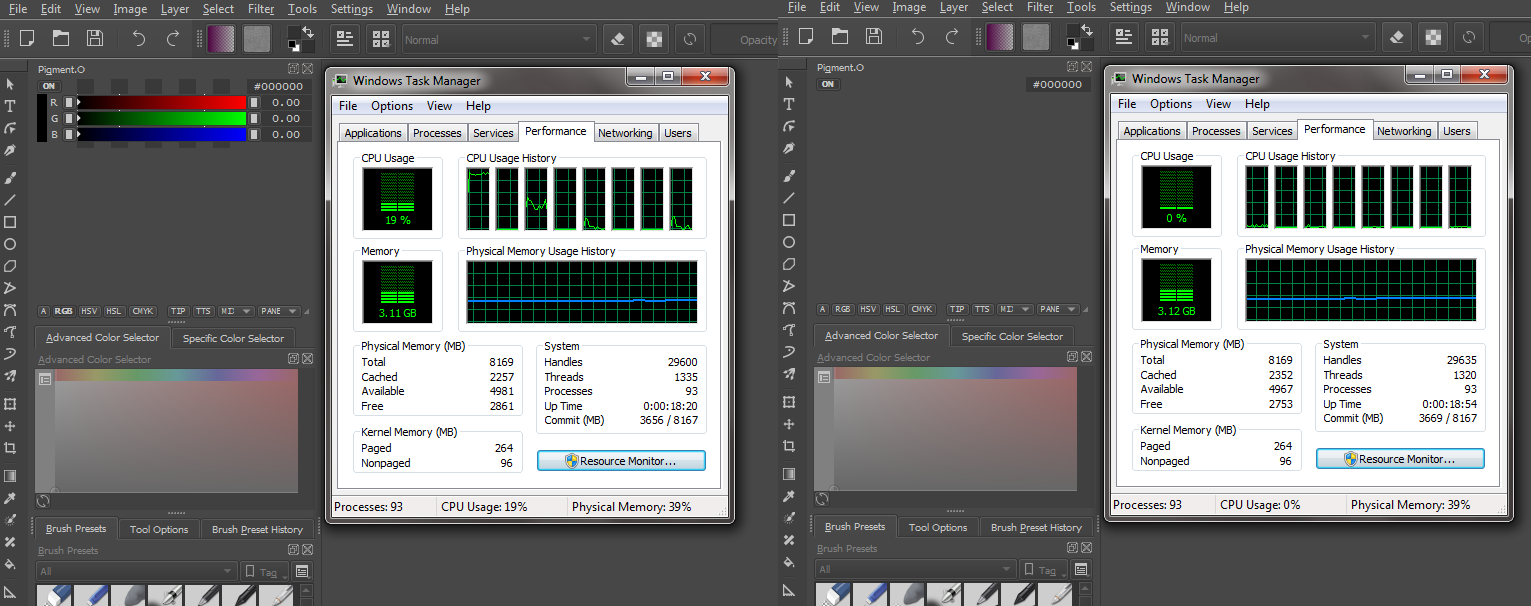Select the Polygon tool in left Krita toolbox
Viewport: 1531px width, 606px height.
click(10, 266)
